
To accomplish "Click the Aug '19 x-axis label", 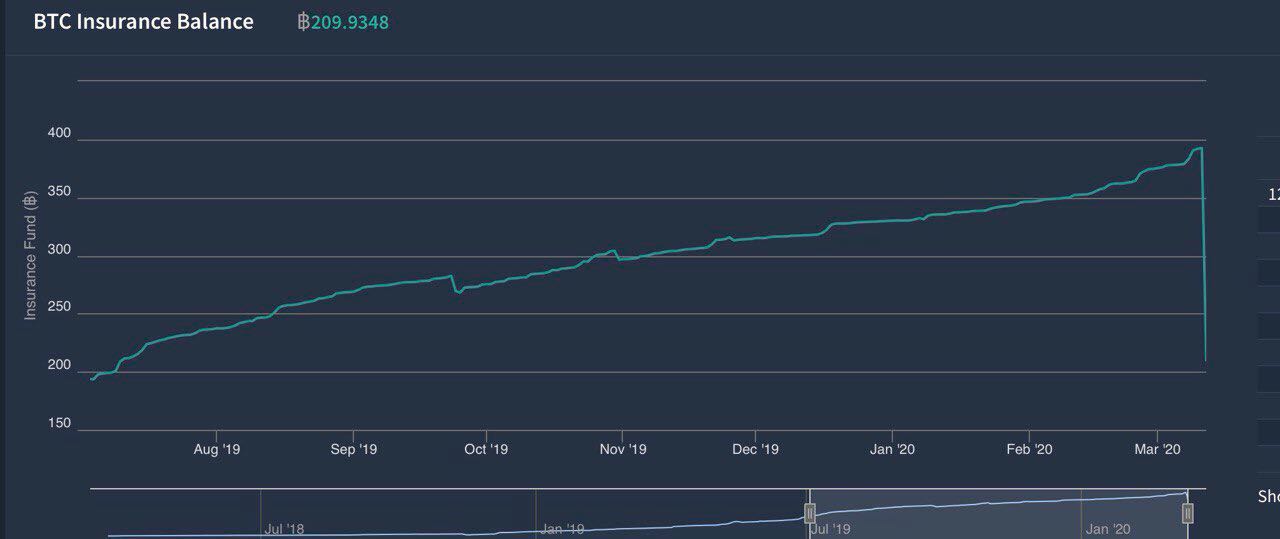I will (x=217, y=450).
